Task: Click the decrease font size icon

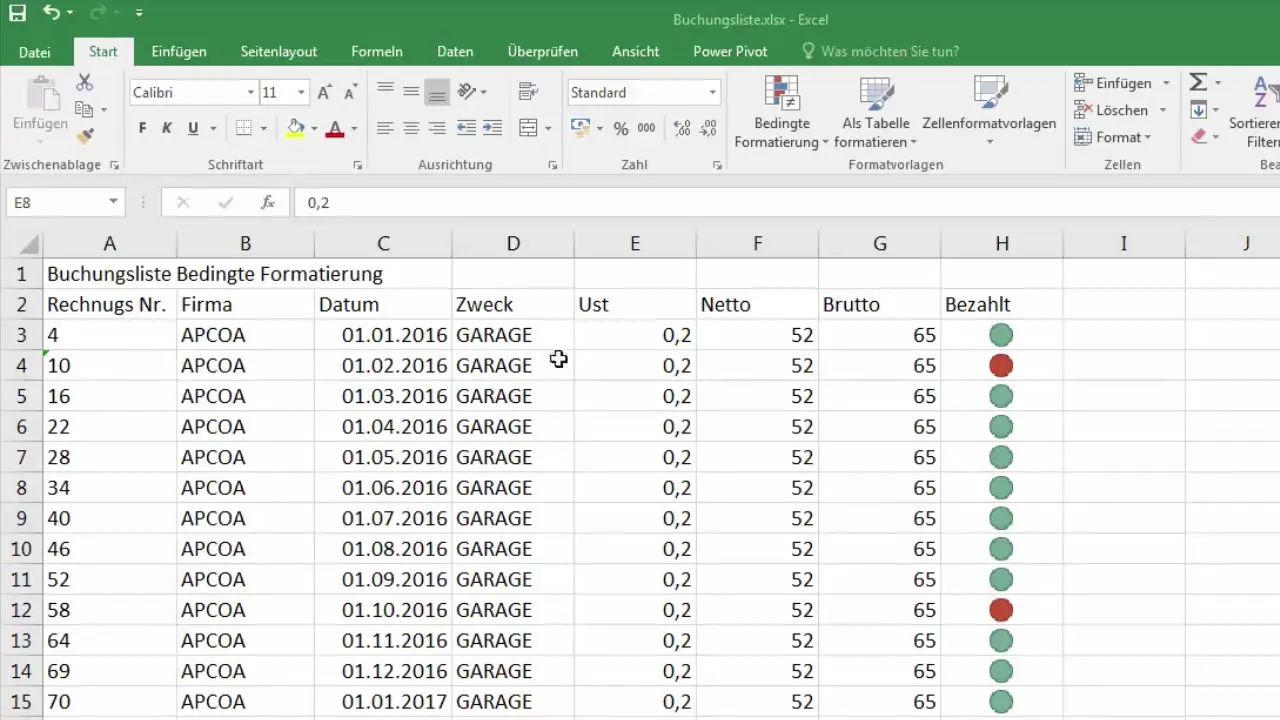Action: point(350,92)
